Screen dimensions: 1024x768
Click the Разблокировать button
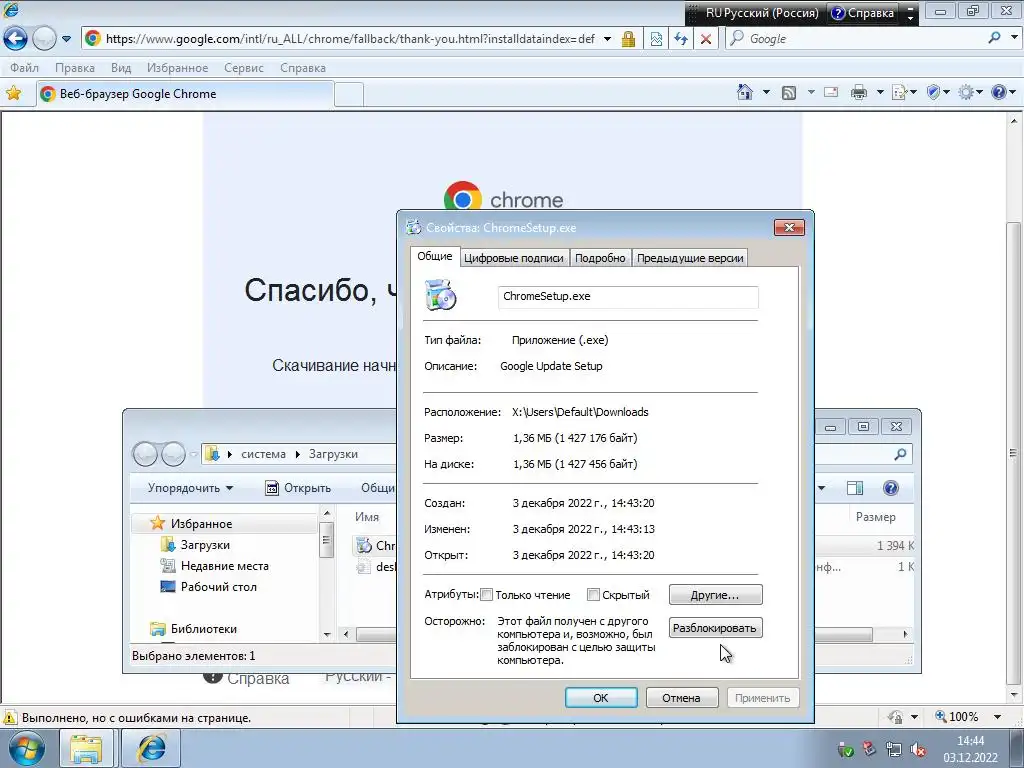click(715, 628)
